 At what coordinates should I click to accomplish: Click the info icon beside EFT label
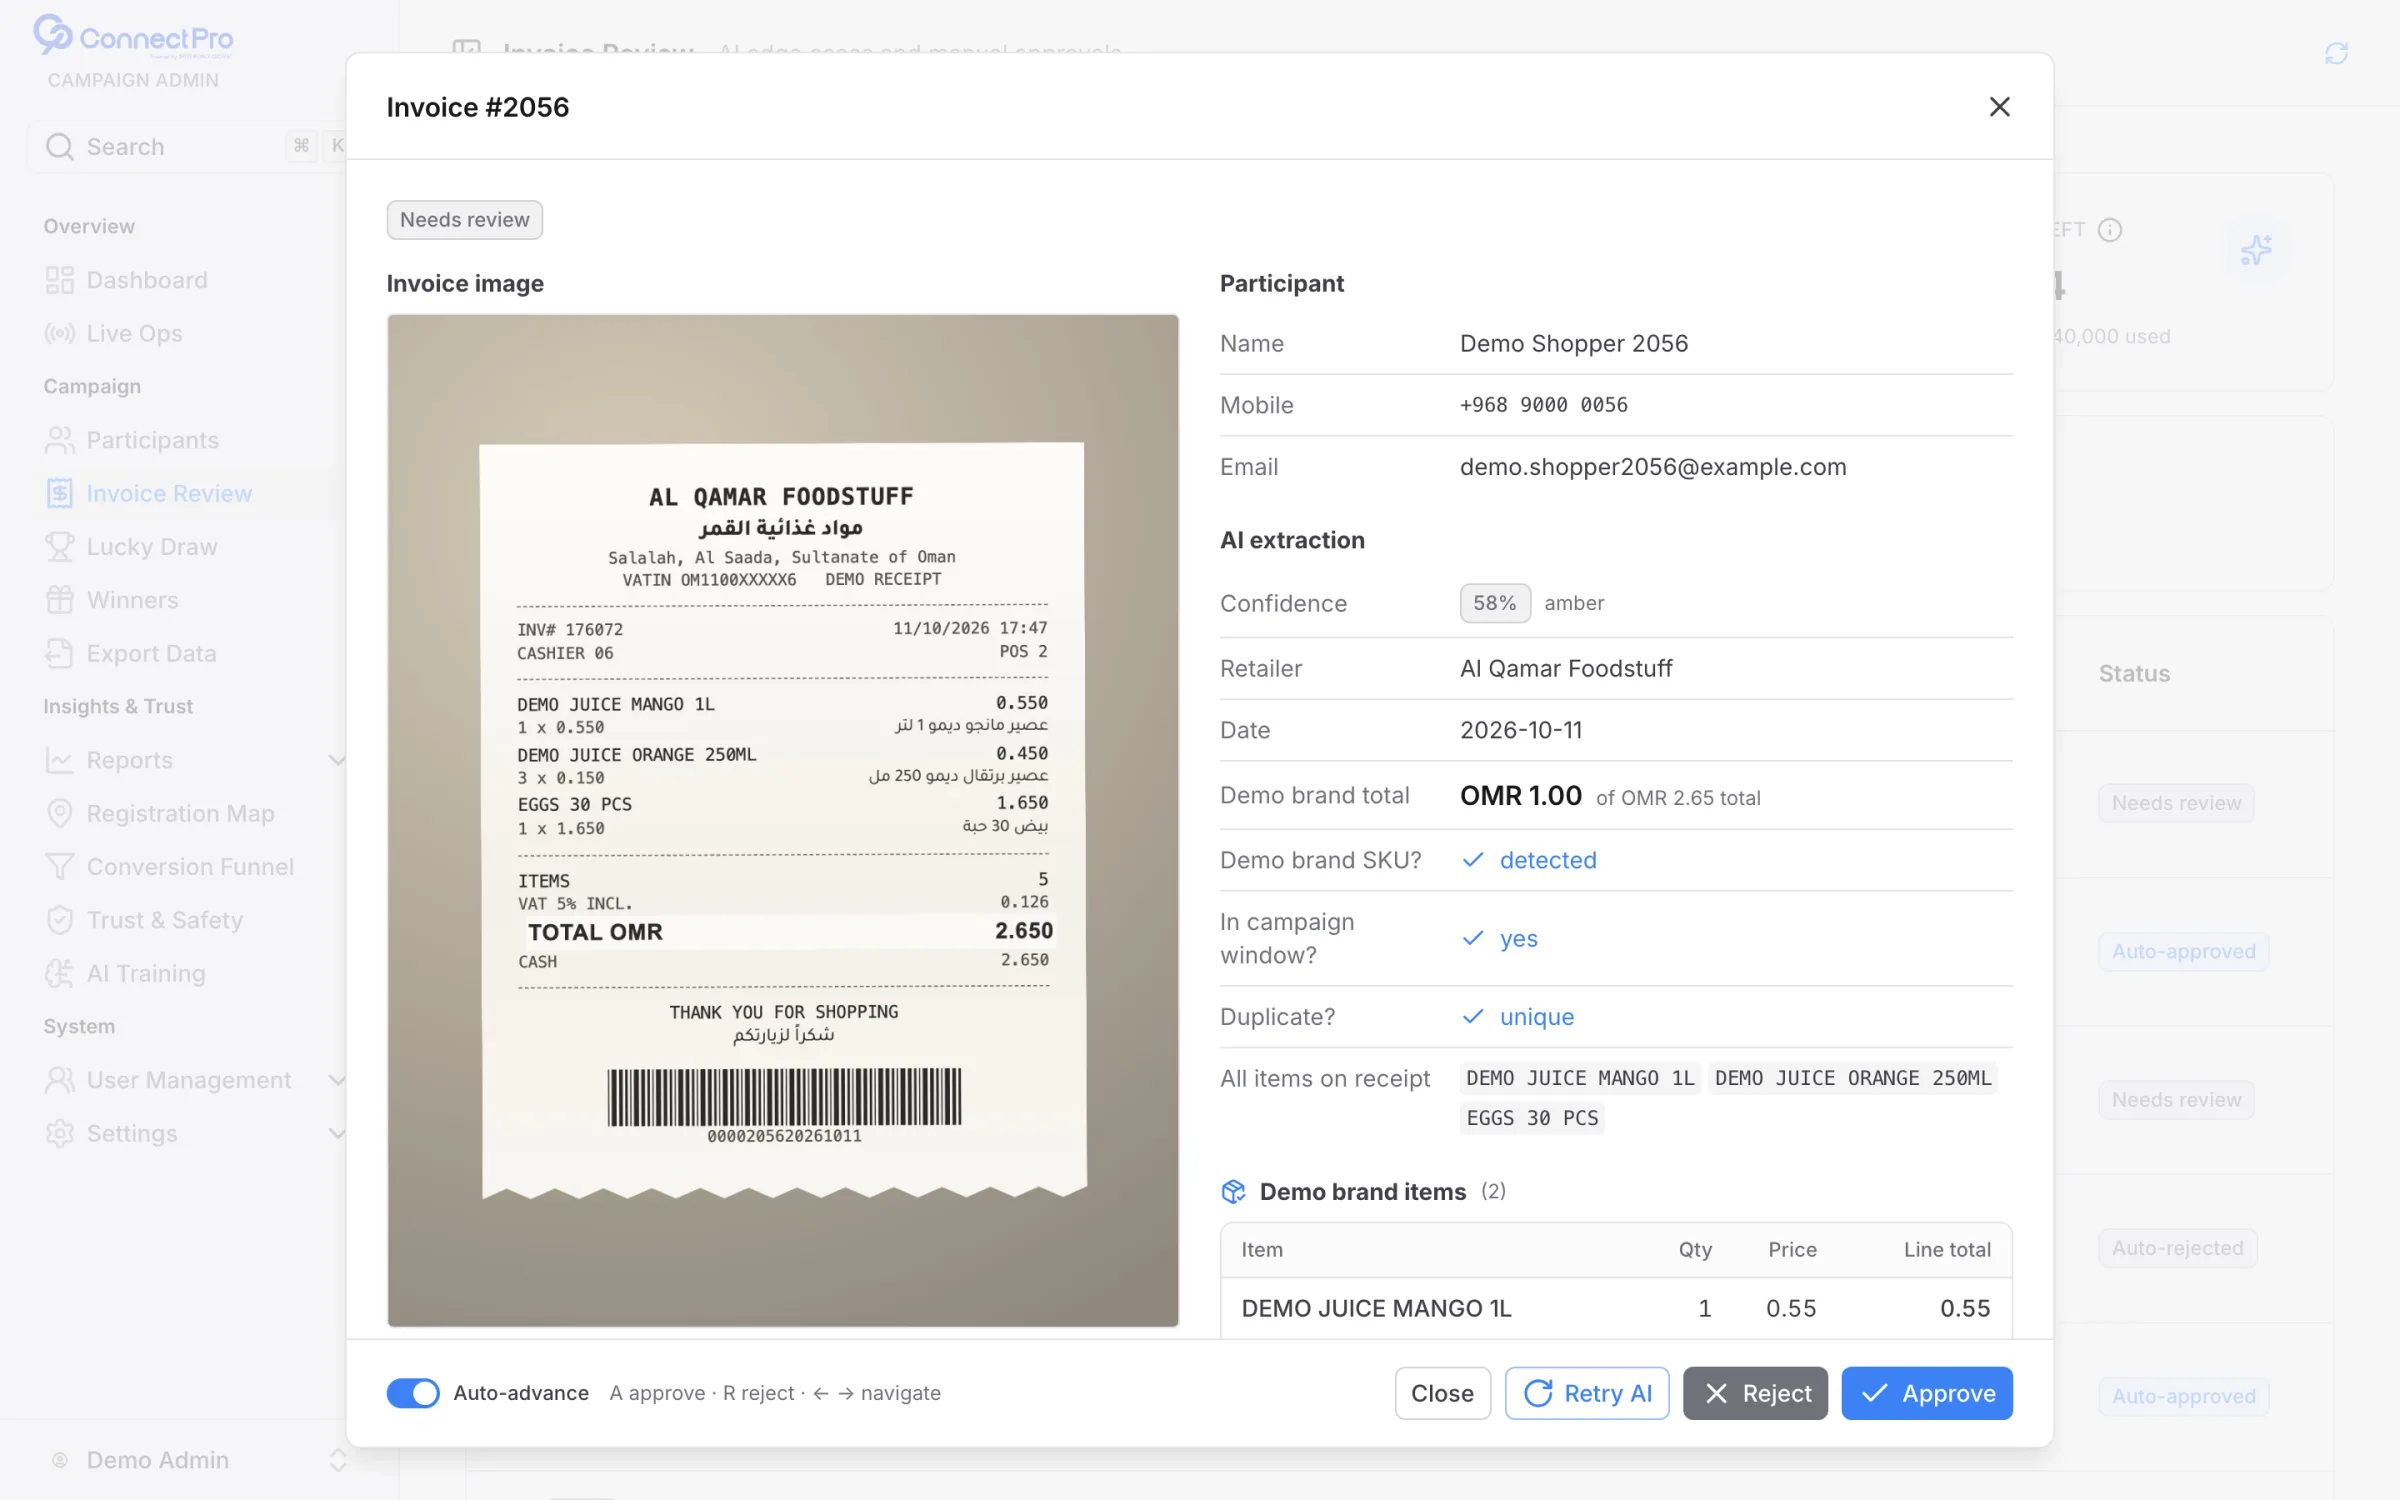click(x=2110, y=230)
